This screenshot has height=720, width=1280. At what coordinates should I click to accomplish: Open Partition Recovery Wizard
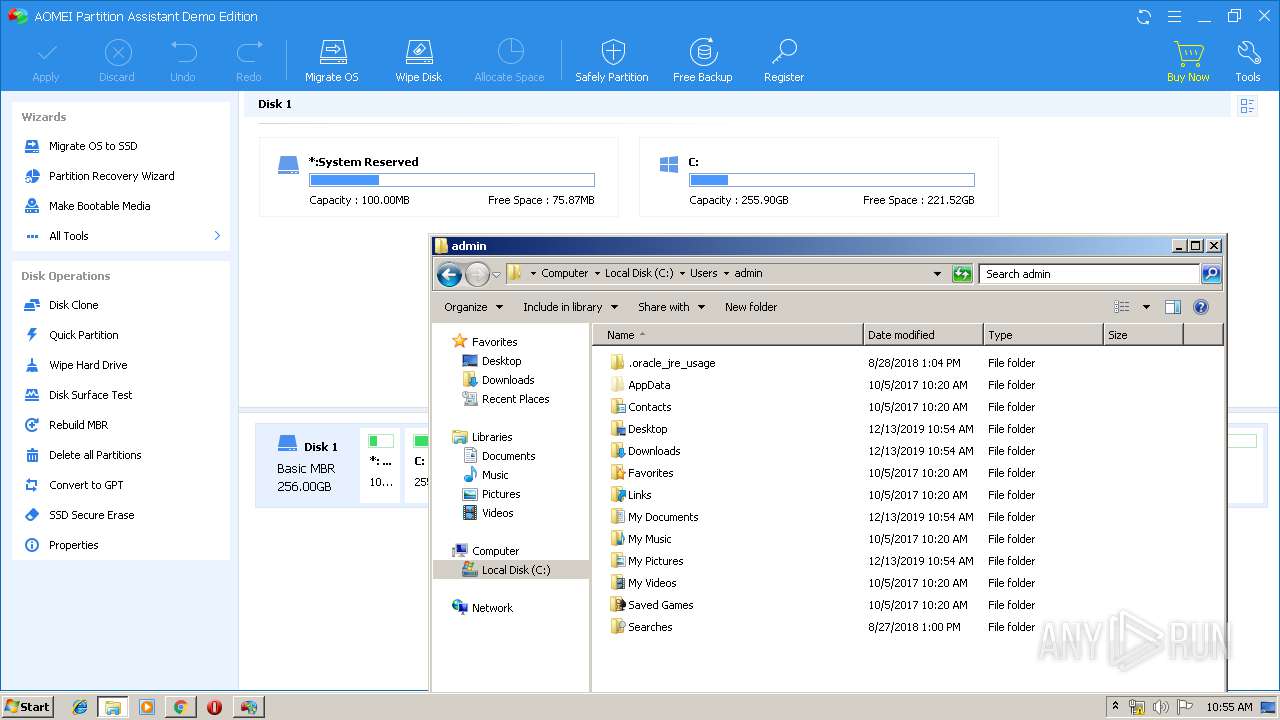[111, 176]
